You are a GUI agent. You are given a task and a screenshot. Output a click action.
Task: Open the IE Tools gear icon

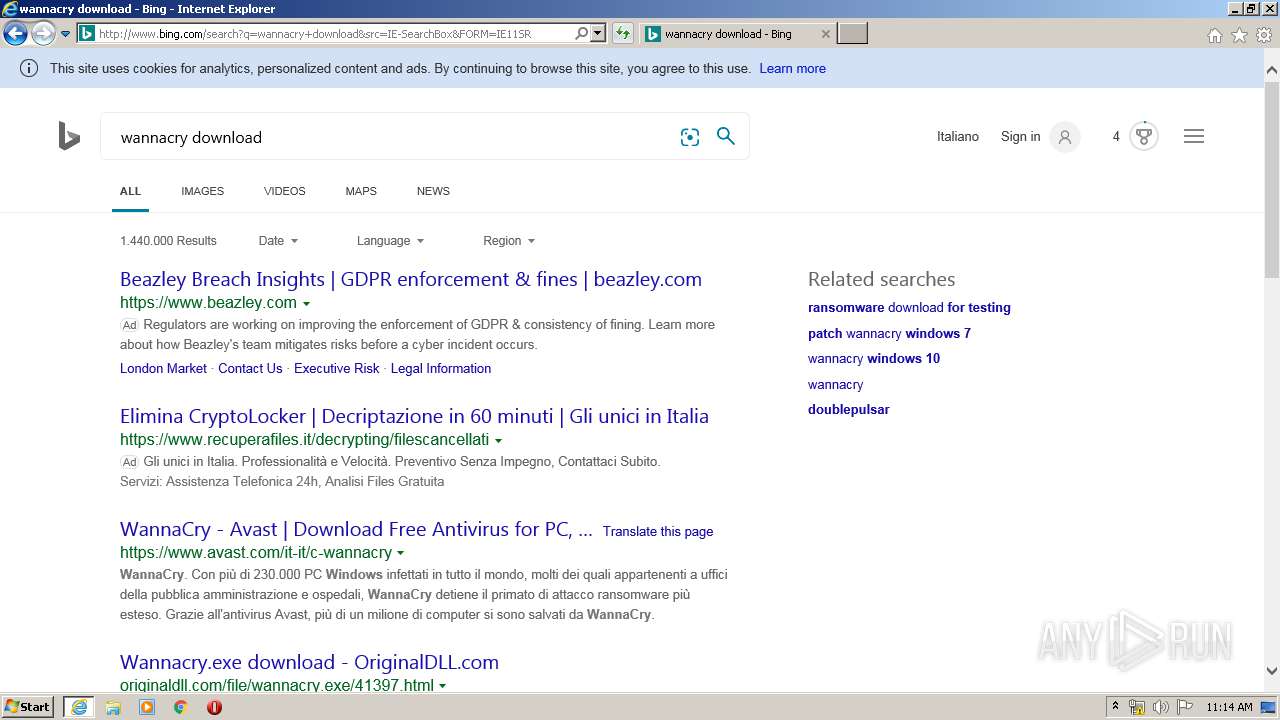pos(1264,35)
